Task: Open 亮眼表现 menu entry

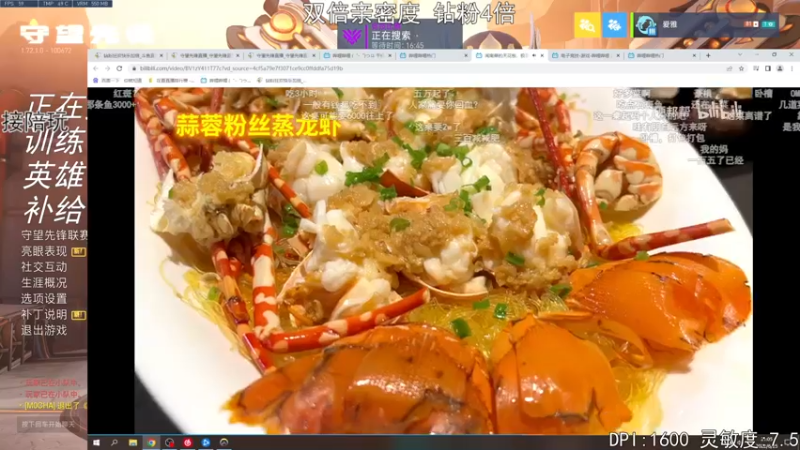Action: click(44, 251)
